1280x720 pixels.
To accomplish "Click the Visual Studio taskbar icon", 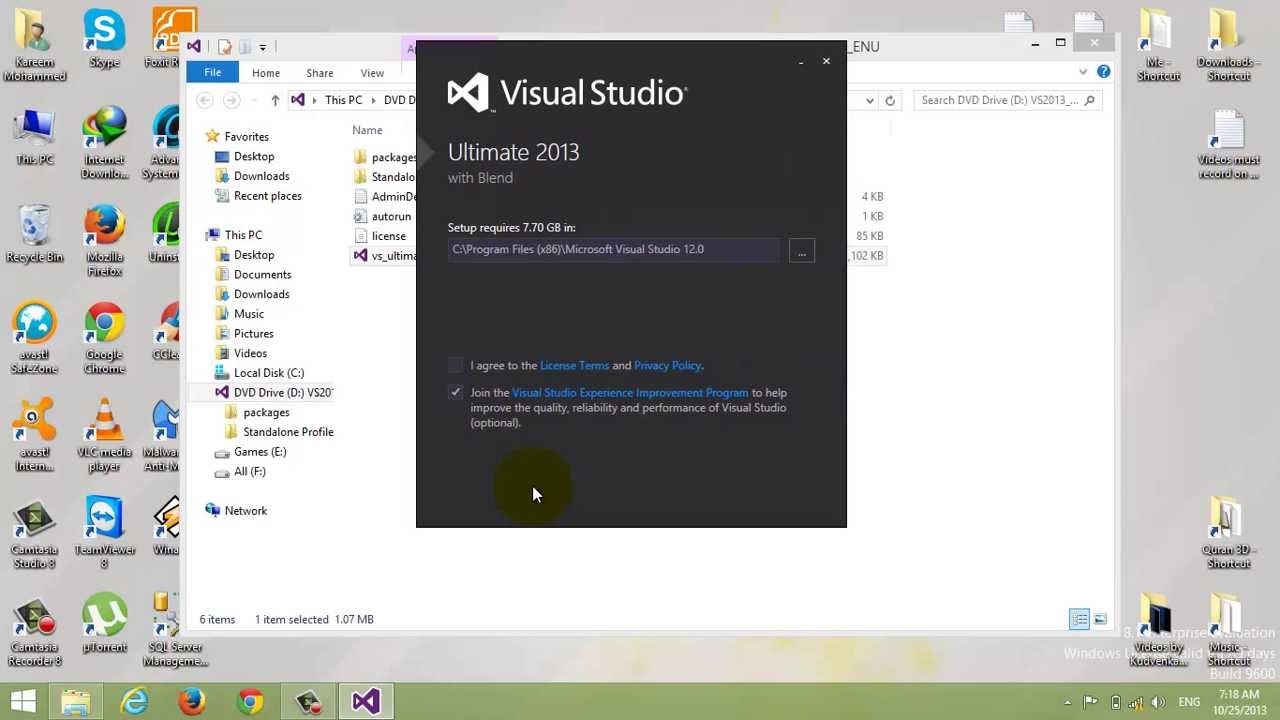I will 366,701.
